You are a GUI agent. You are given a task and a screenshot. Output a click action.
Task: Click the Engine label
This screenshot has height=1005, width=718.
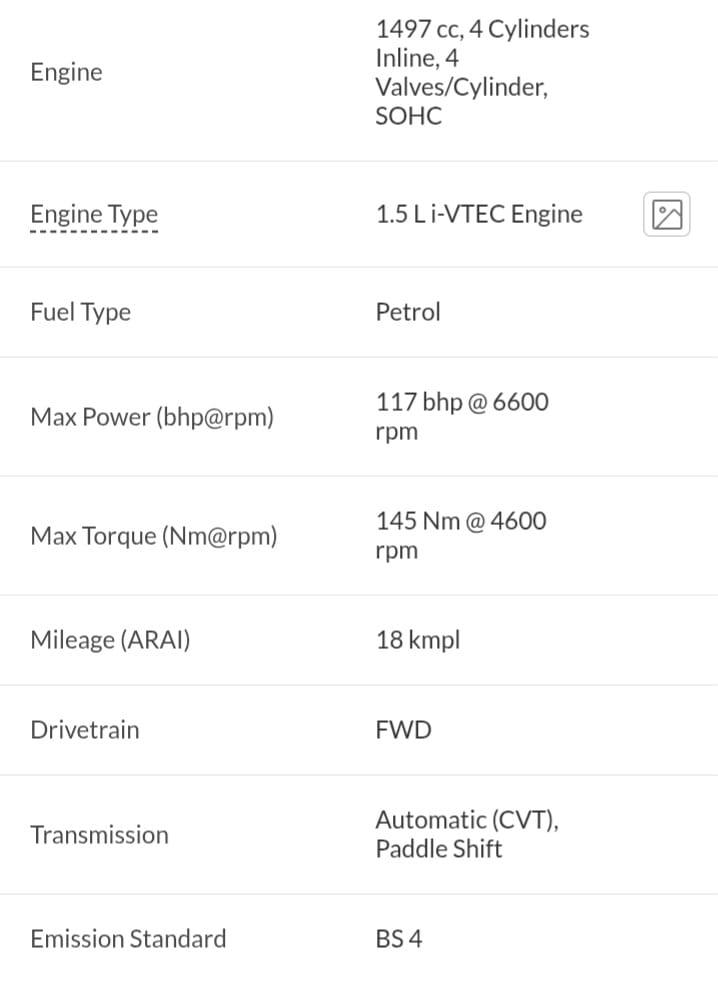click(x=66, y=72)
